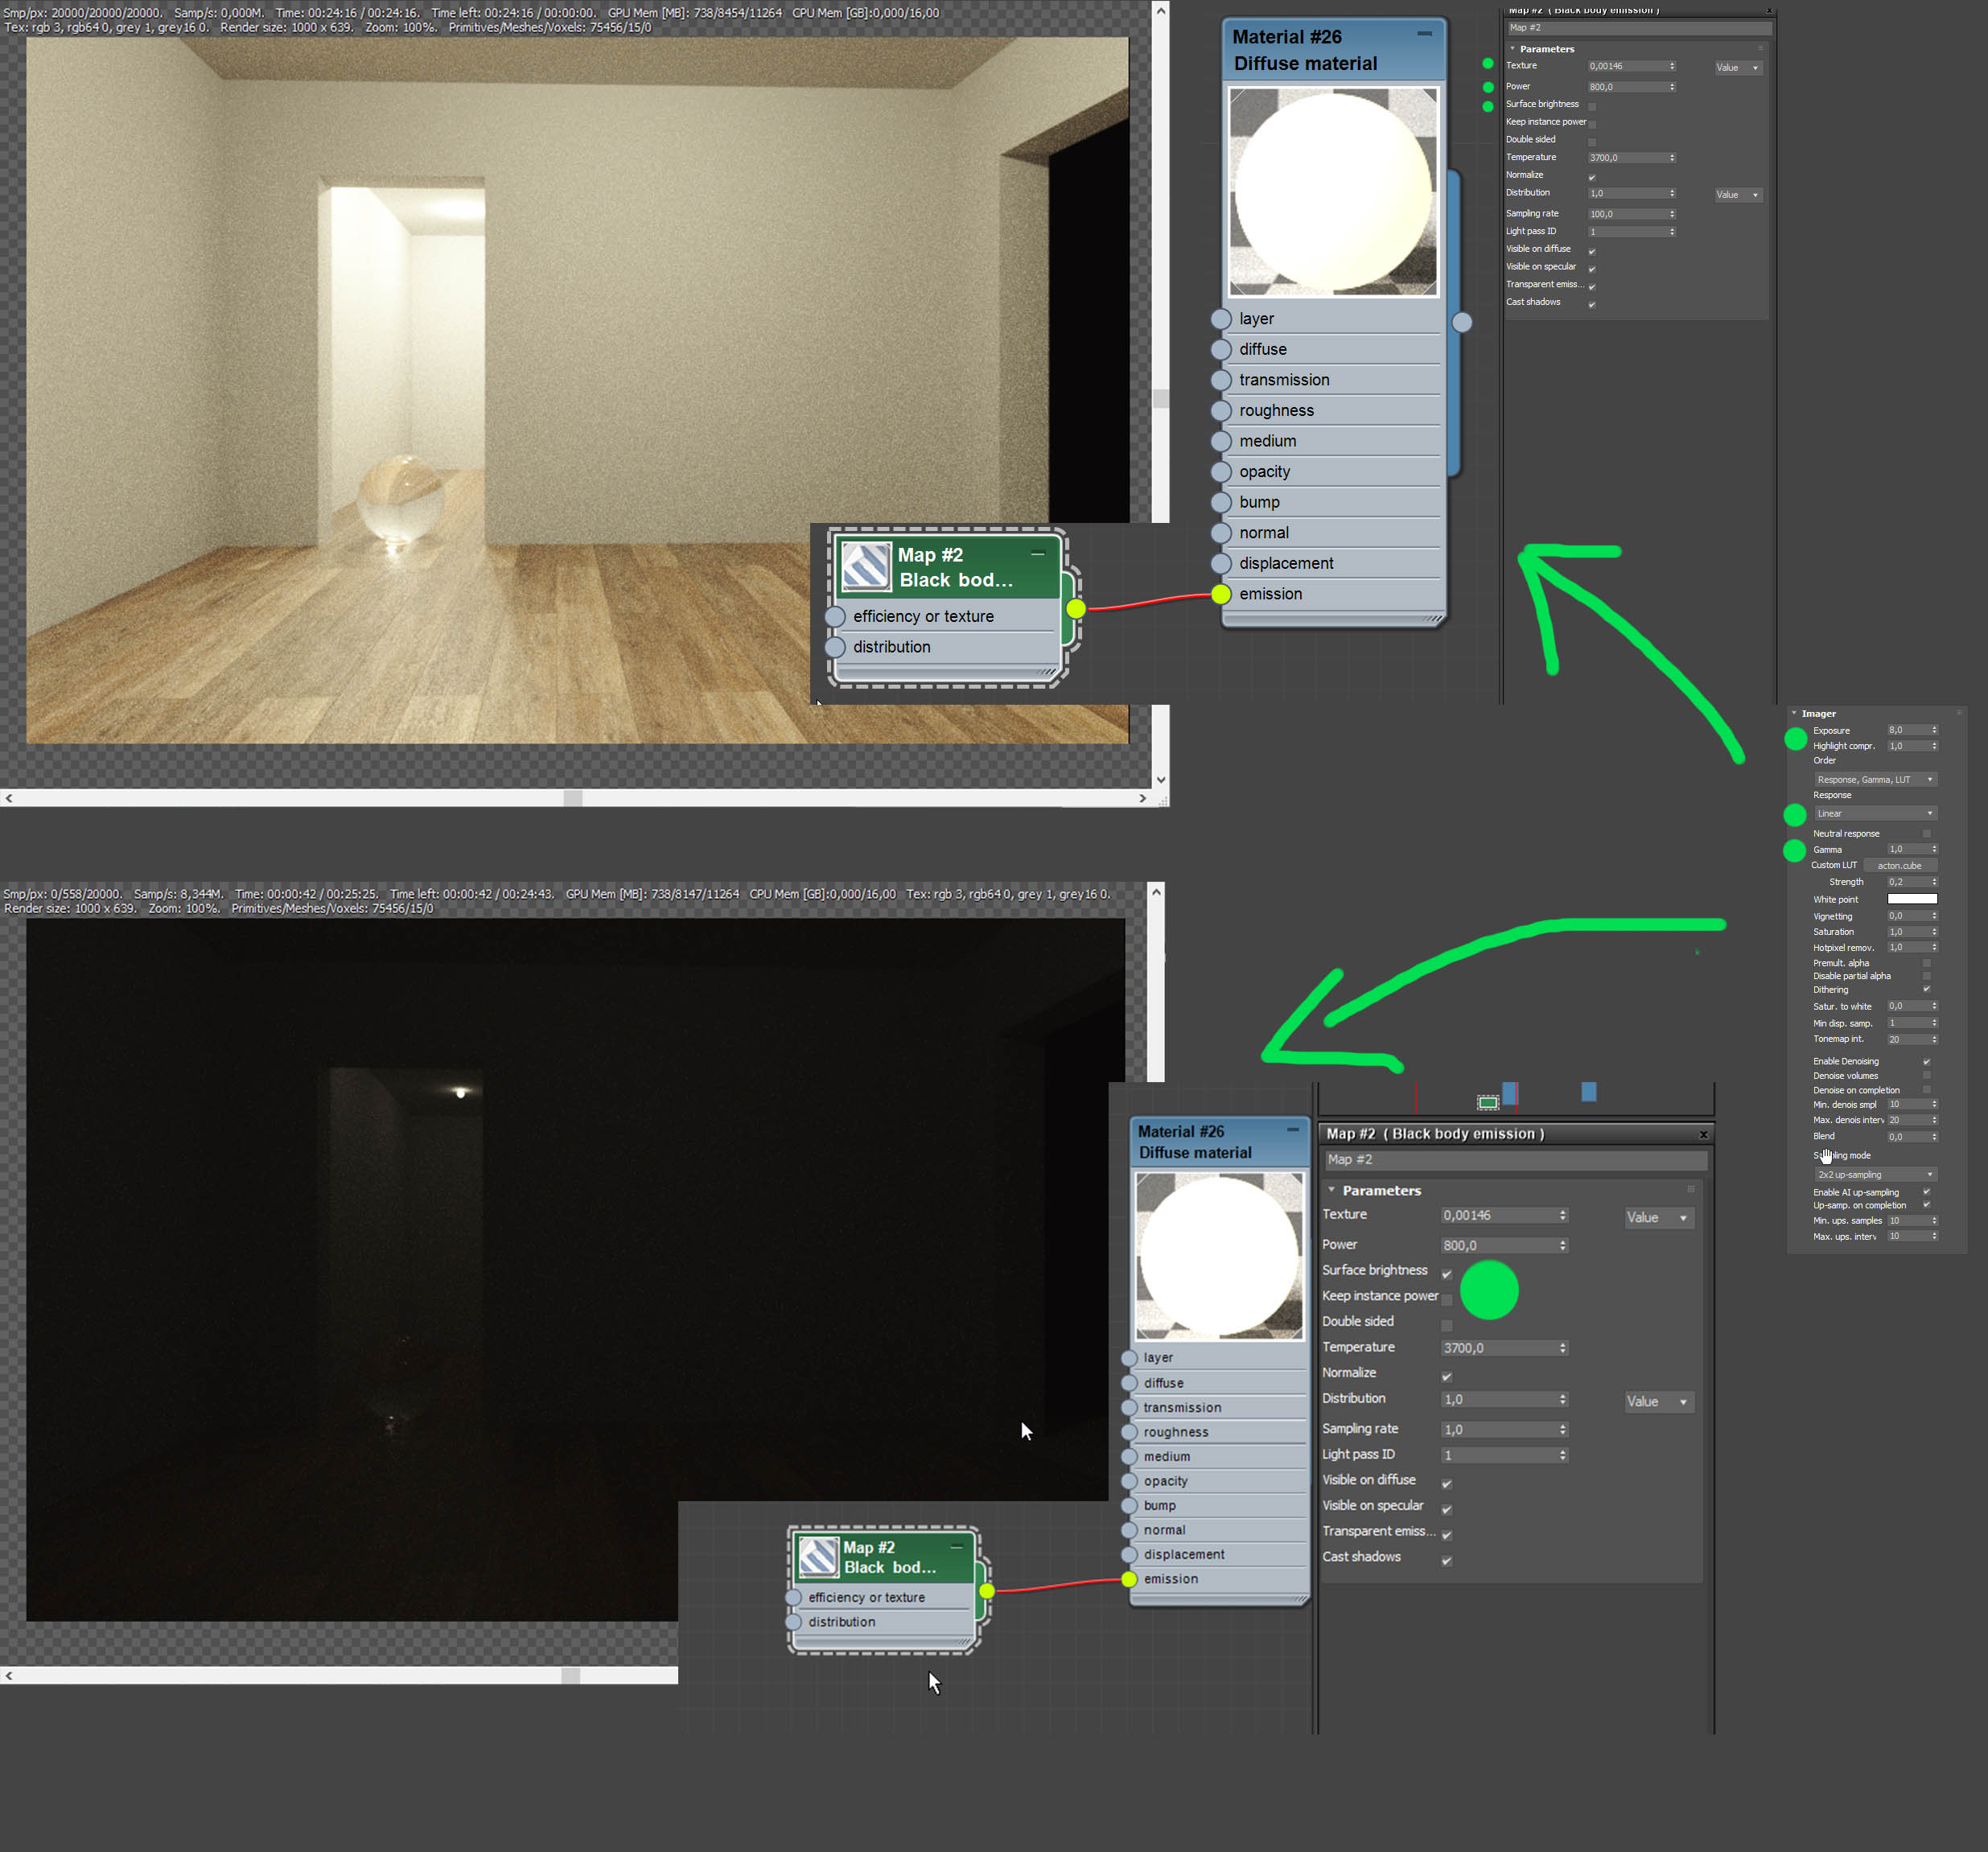1988x1852 pixels.
Task: Click the bright render window's scroll-right arrow
Action: [1142, 798]
